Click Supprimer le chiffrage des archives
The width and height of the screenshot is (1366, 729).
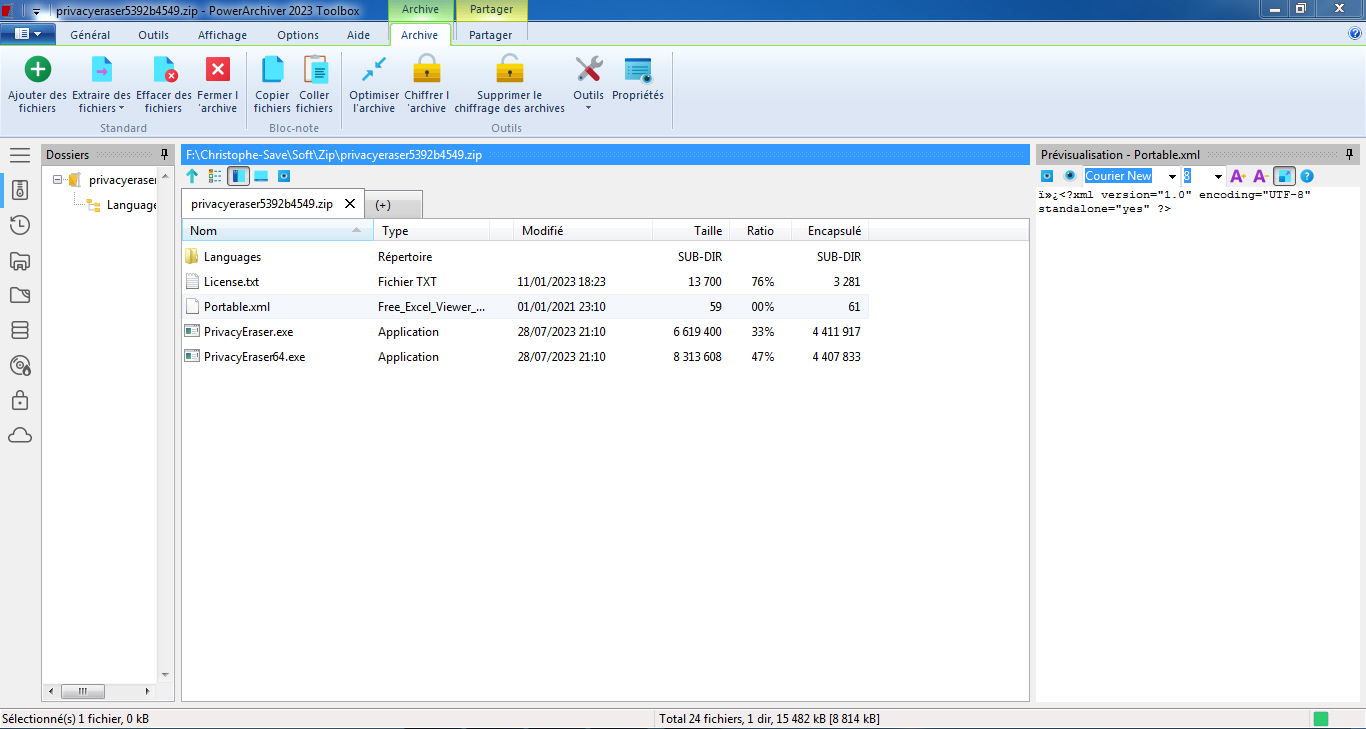pos(510,84)
